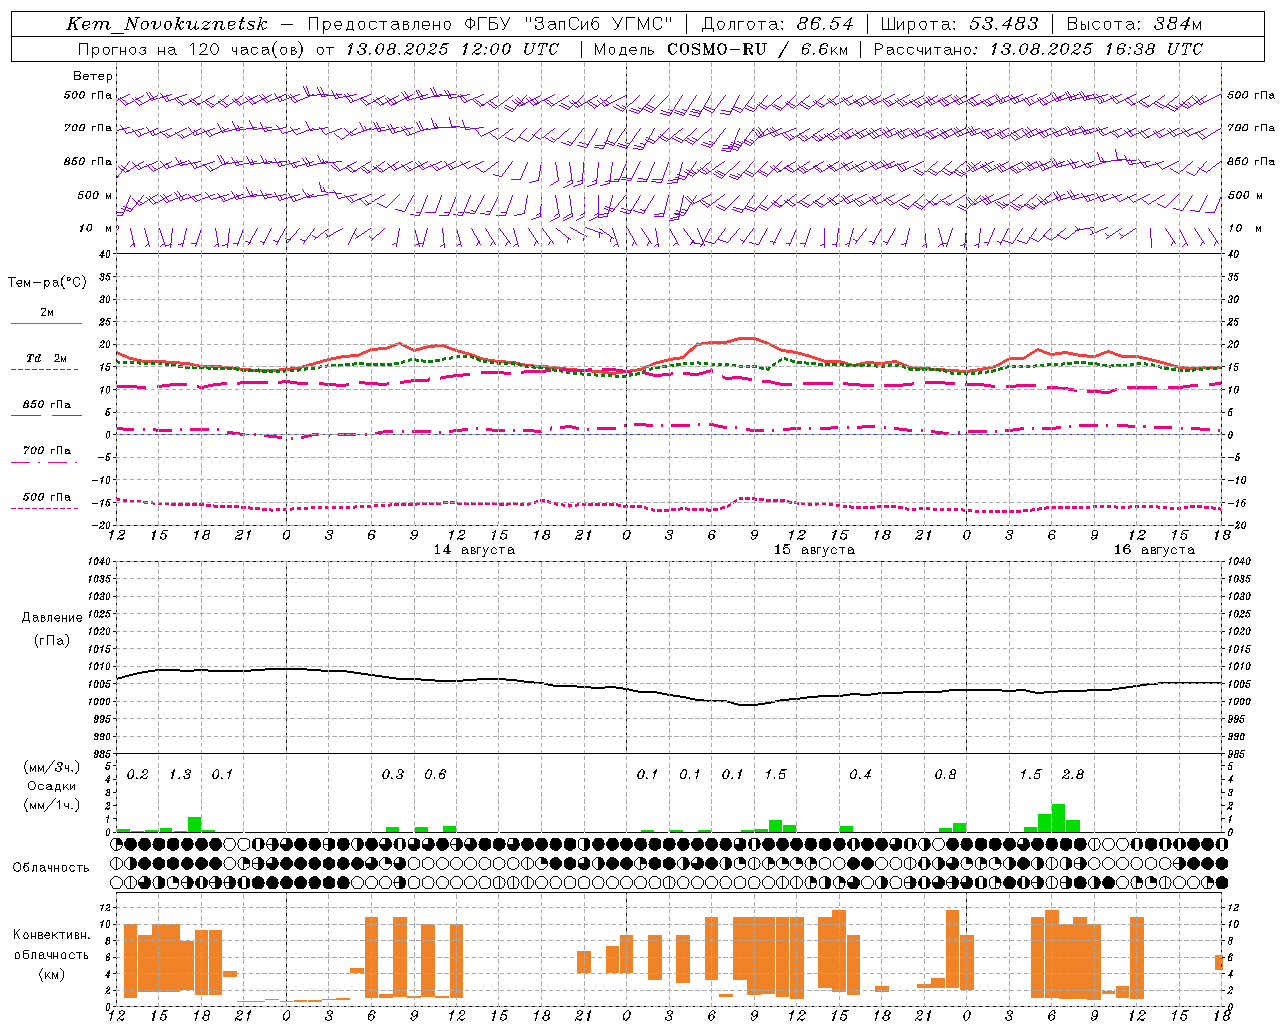Click the '(гПа)' unit label under Давление
The width and height of the screenshot is (1280, 1024).
pos(52,641)
